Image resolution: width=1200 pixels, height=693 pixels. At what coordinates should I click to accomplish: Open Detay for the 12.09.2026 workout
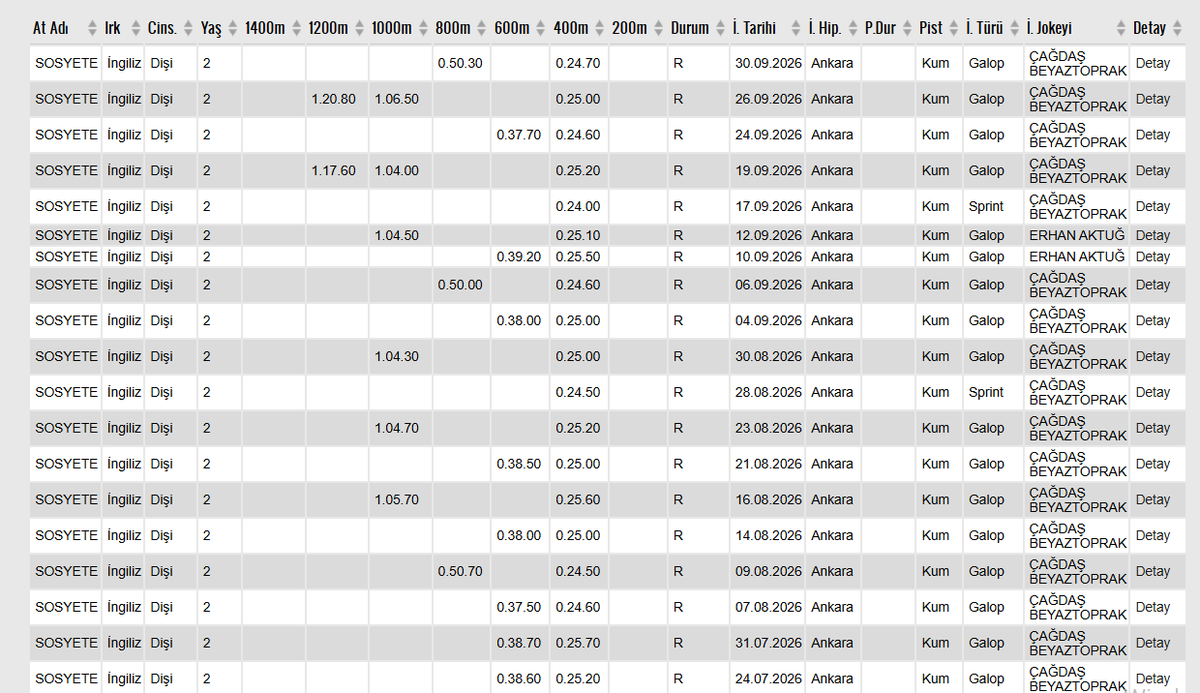click(x=1152, y=235)
